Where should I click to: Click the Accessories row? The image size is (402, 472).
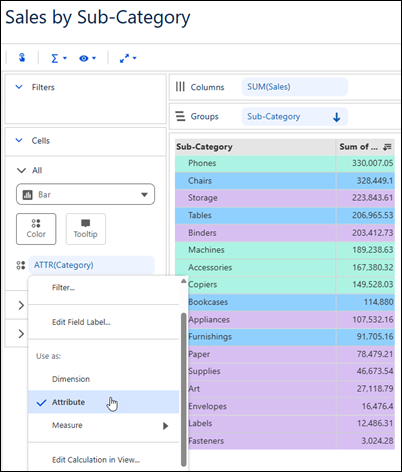pyautogui.click(x=285, y=267)
